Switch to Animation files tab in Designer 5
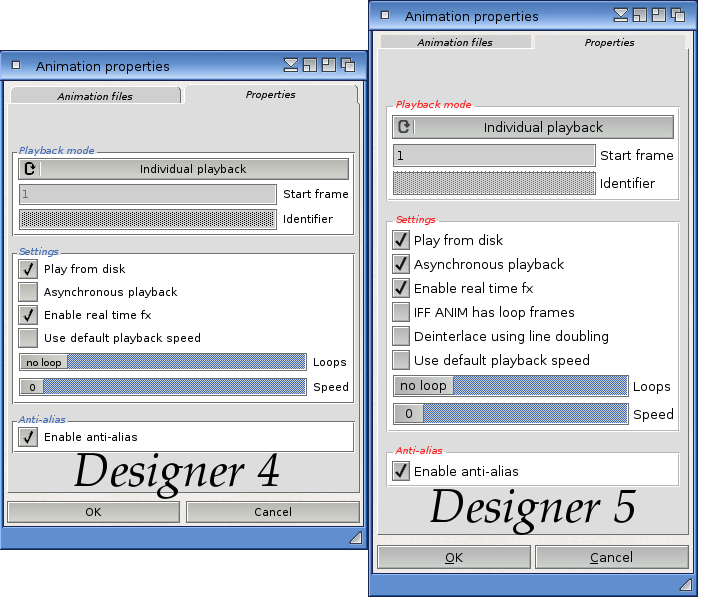 (x=455, y=42)
